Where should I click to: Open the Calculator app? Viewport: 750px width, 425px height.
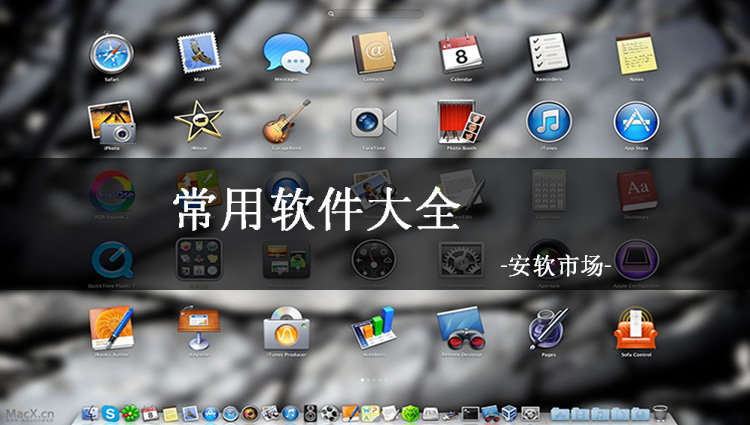tap(549, 191)
